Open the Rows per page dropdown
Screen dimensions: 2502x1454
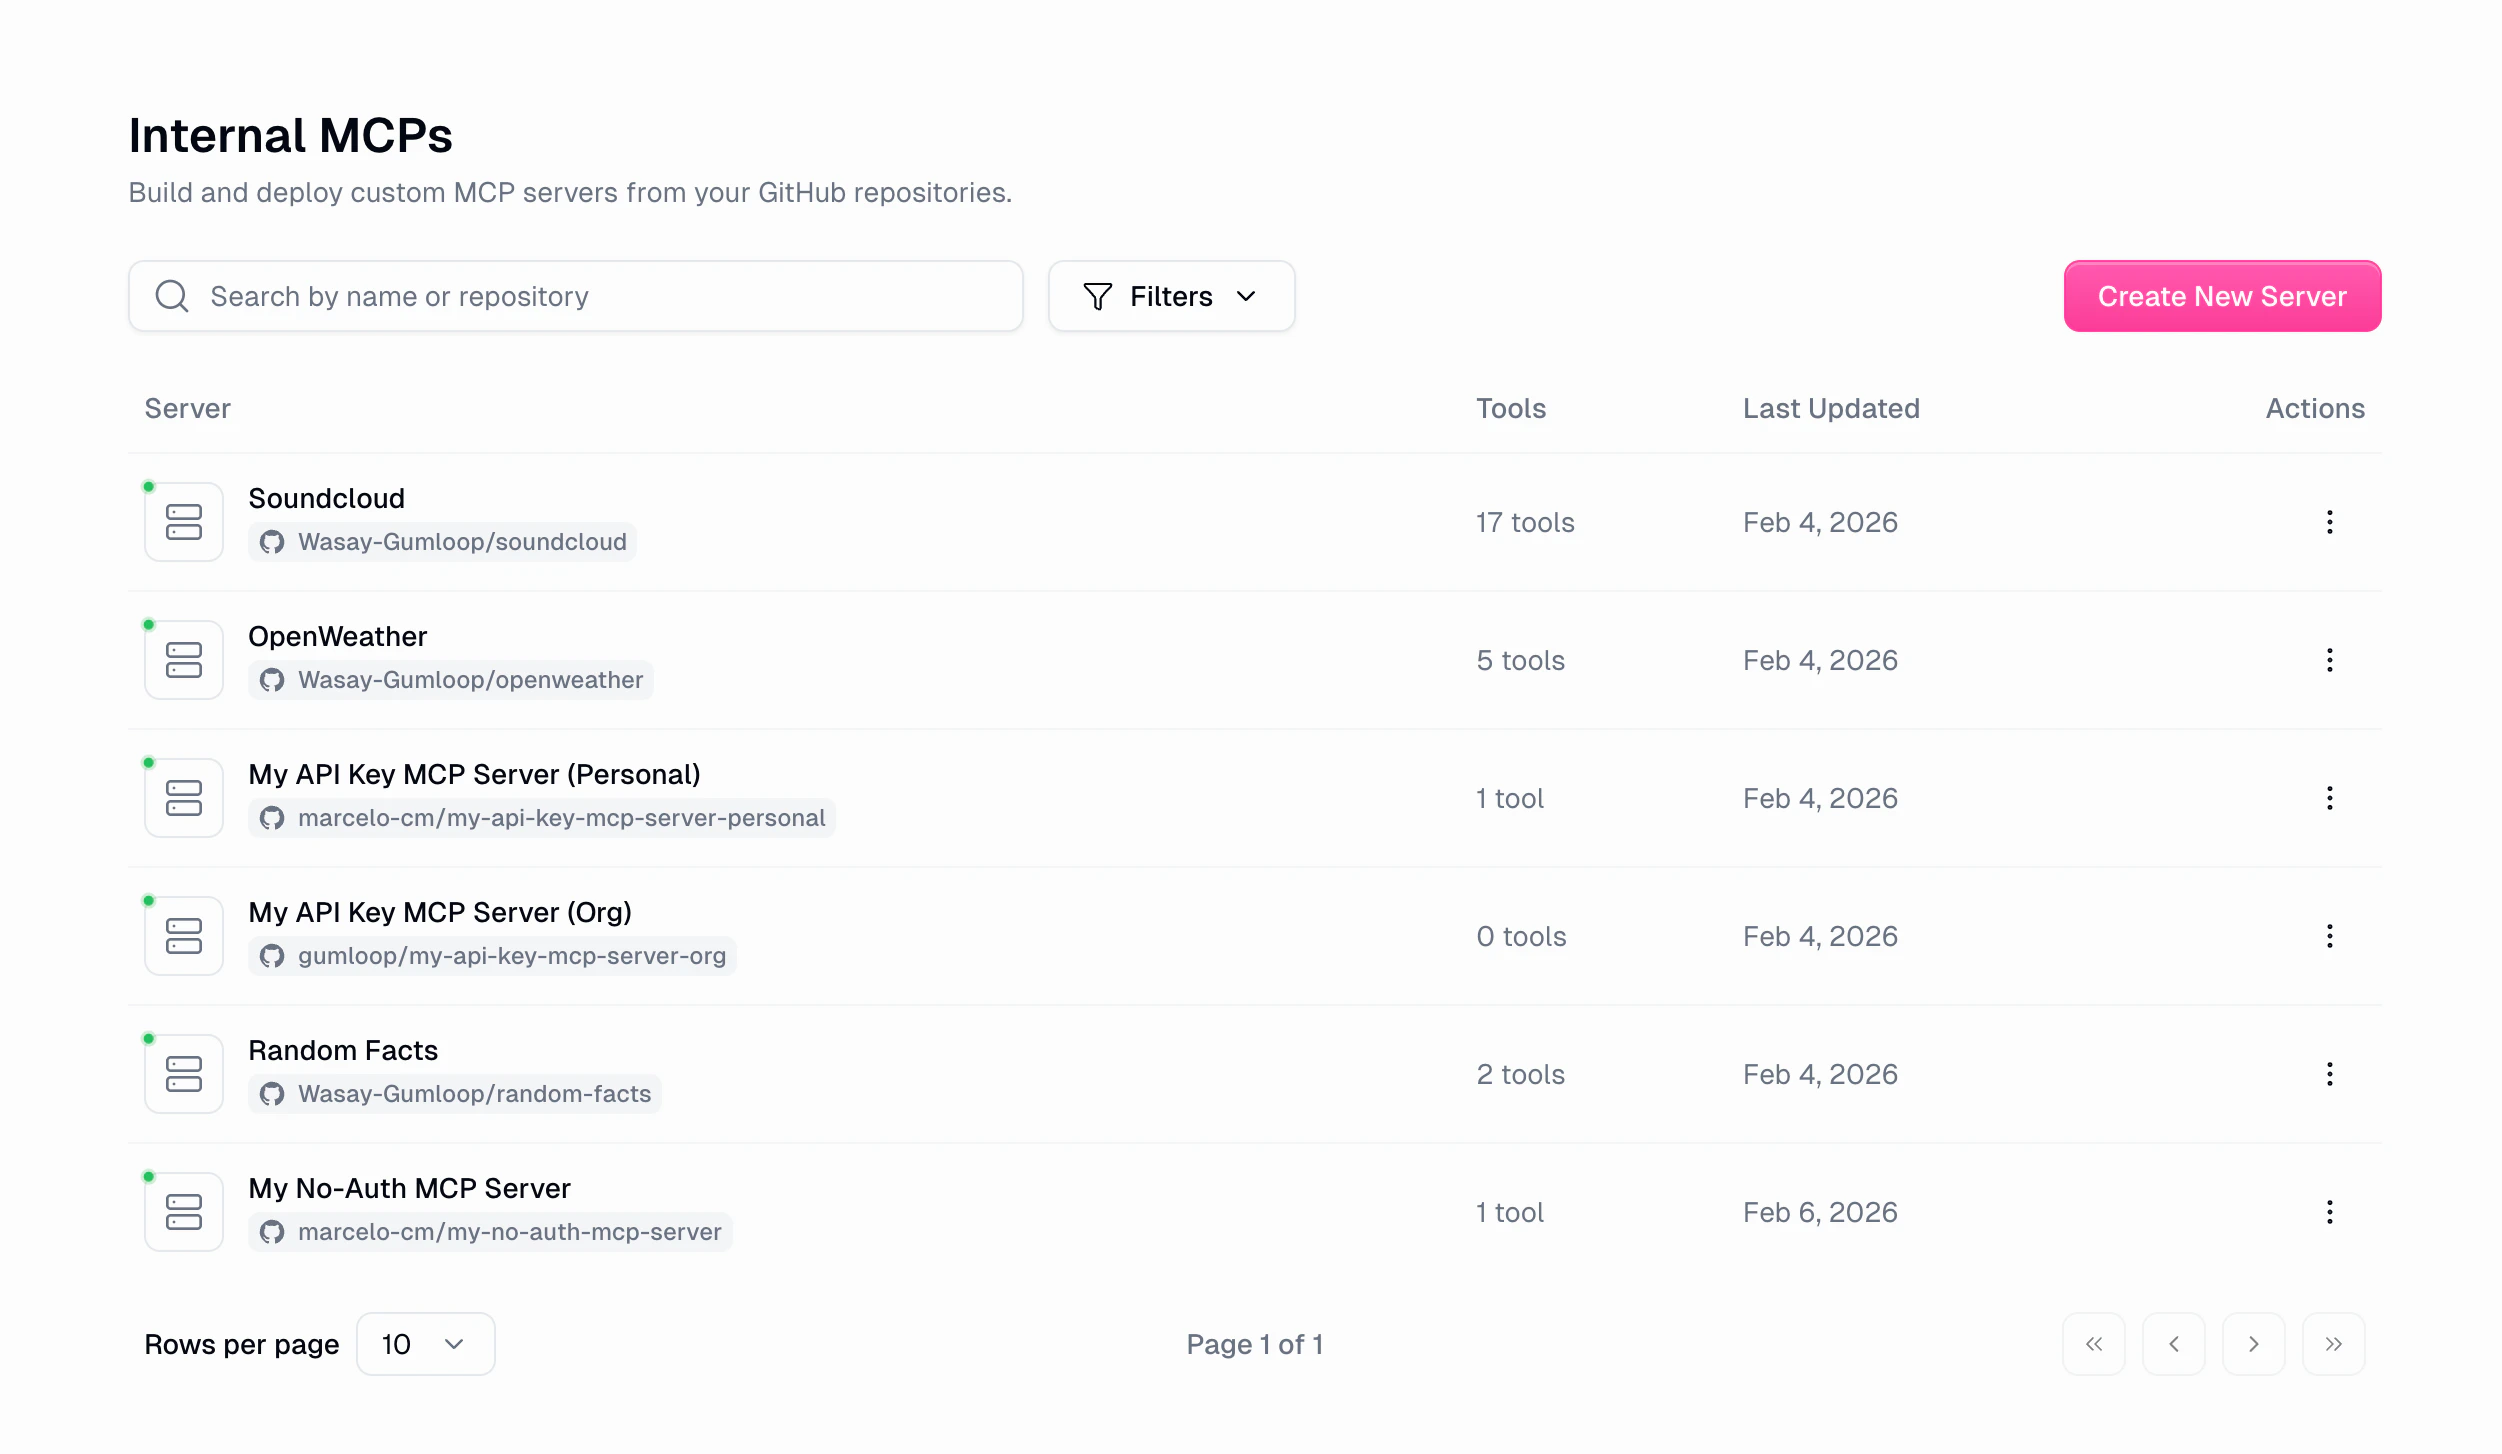point(425,1344)
